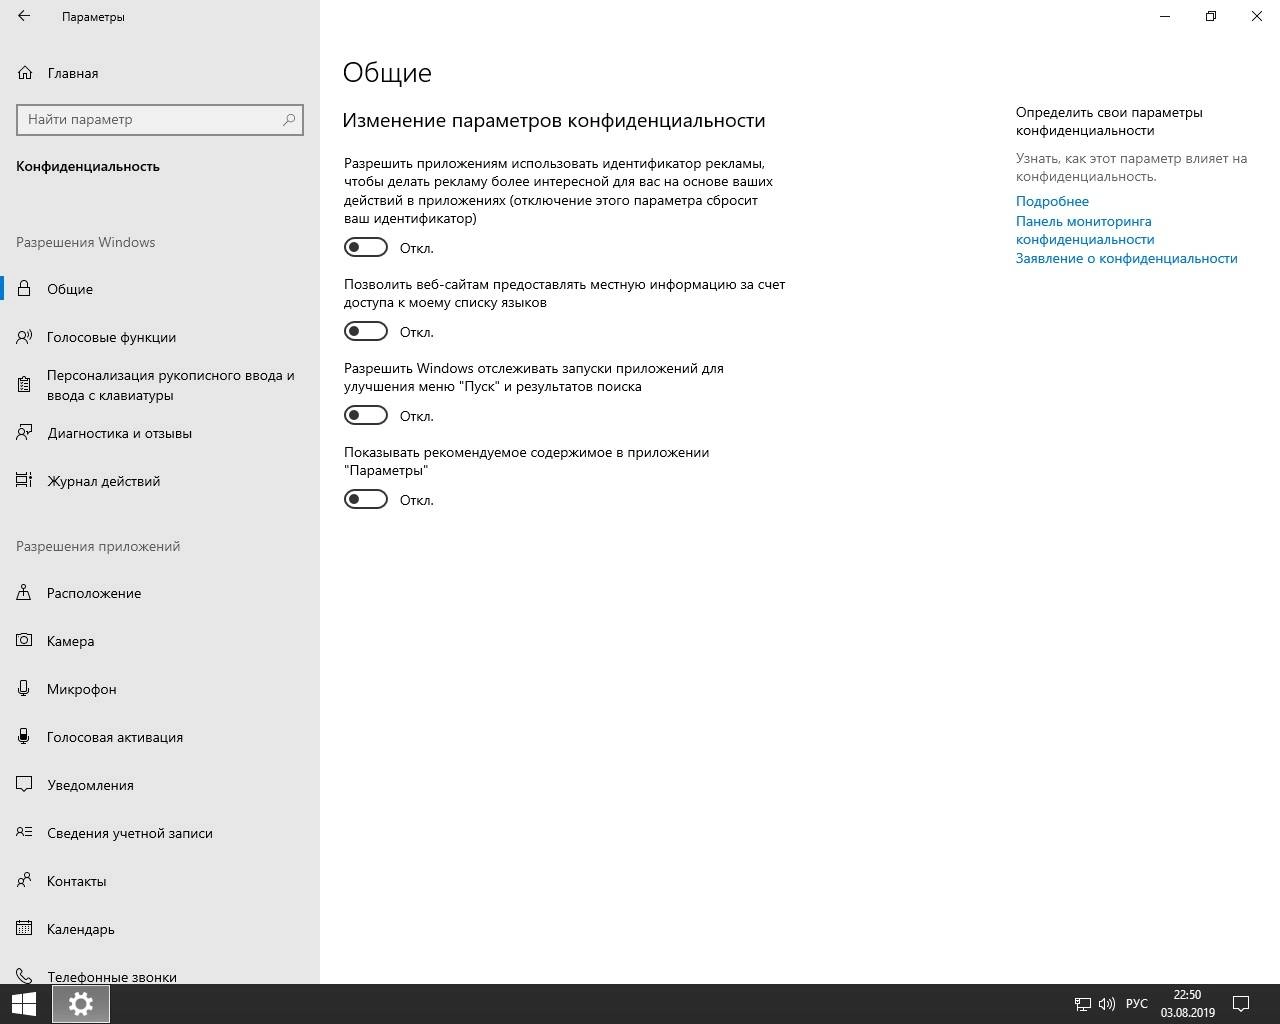The image size is (1280, 1024).
Task: Click the voice activation icon beside Голосовая активация
Action: point(24,737)
